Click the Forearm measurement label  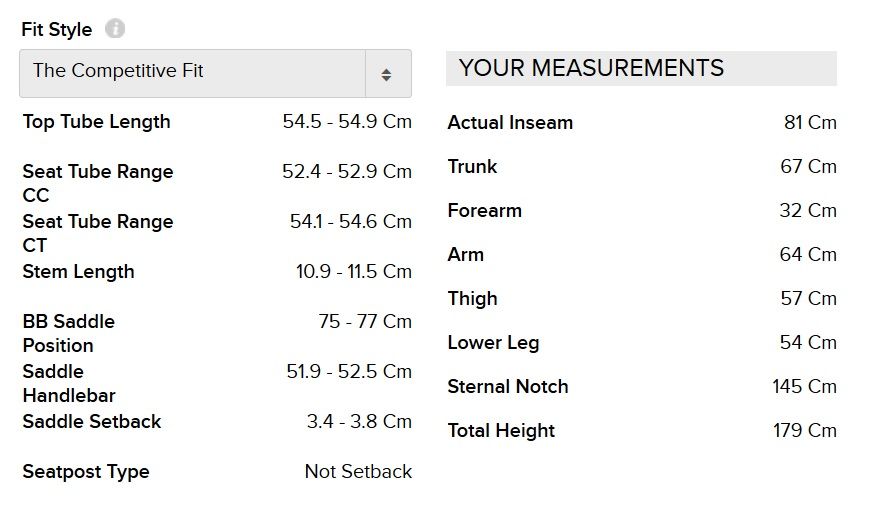point(485,211)
